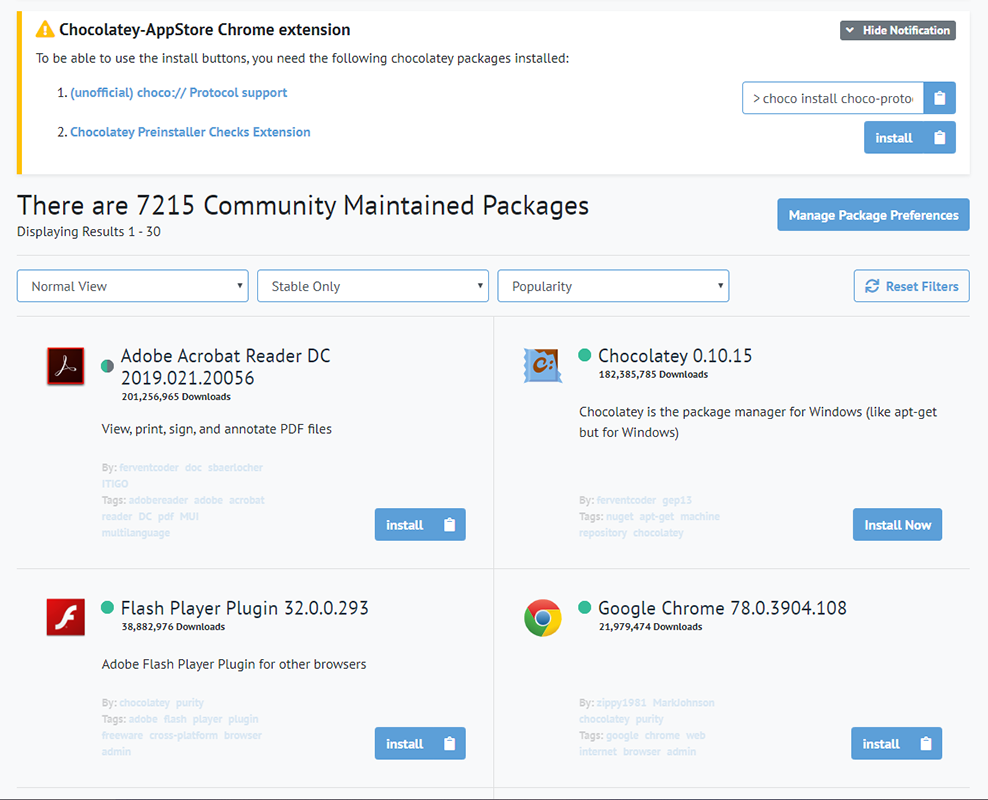This screenshot has width=988, height=800.
Task: Click the Chocolatey package icon
Action: coord(542,366)
